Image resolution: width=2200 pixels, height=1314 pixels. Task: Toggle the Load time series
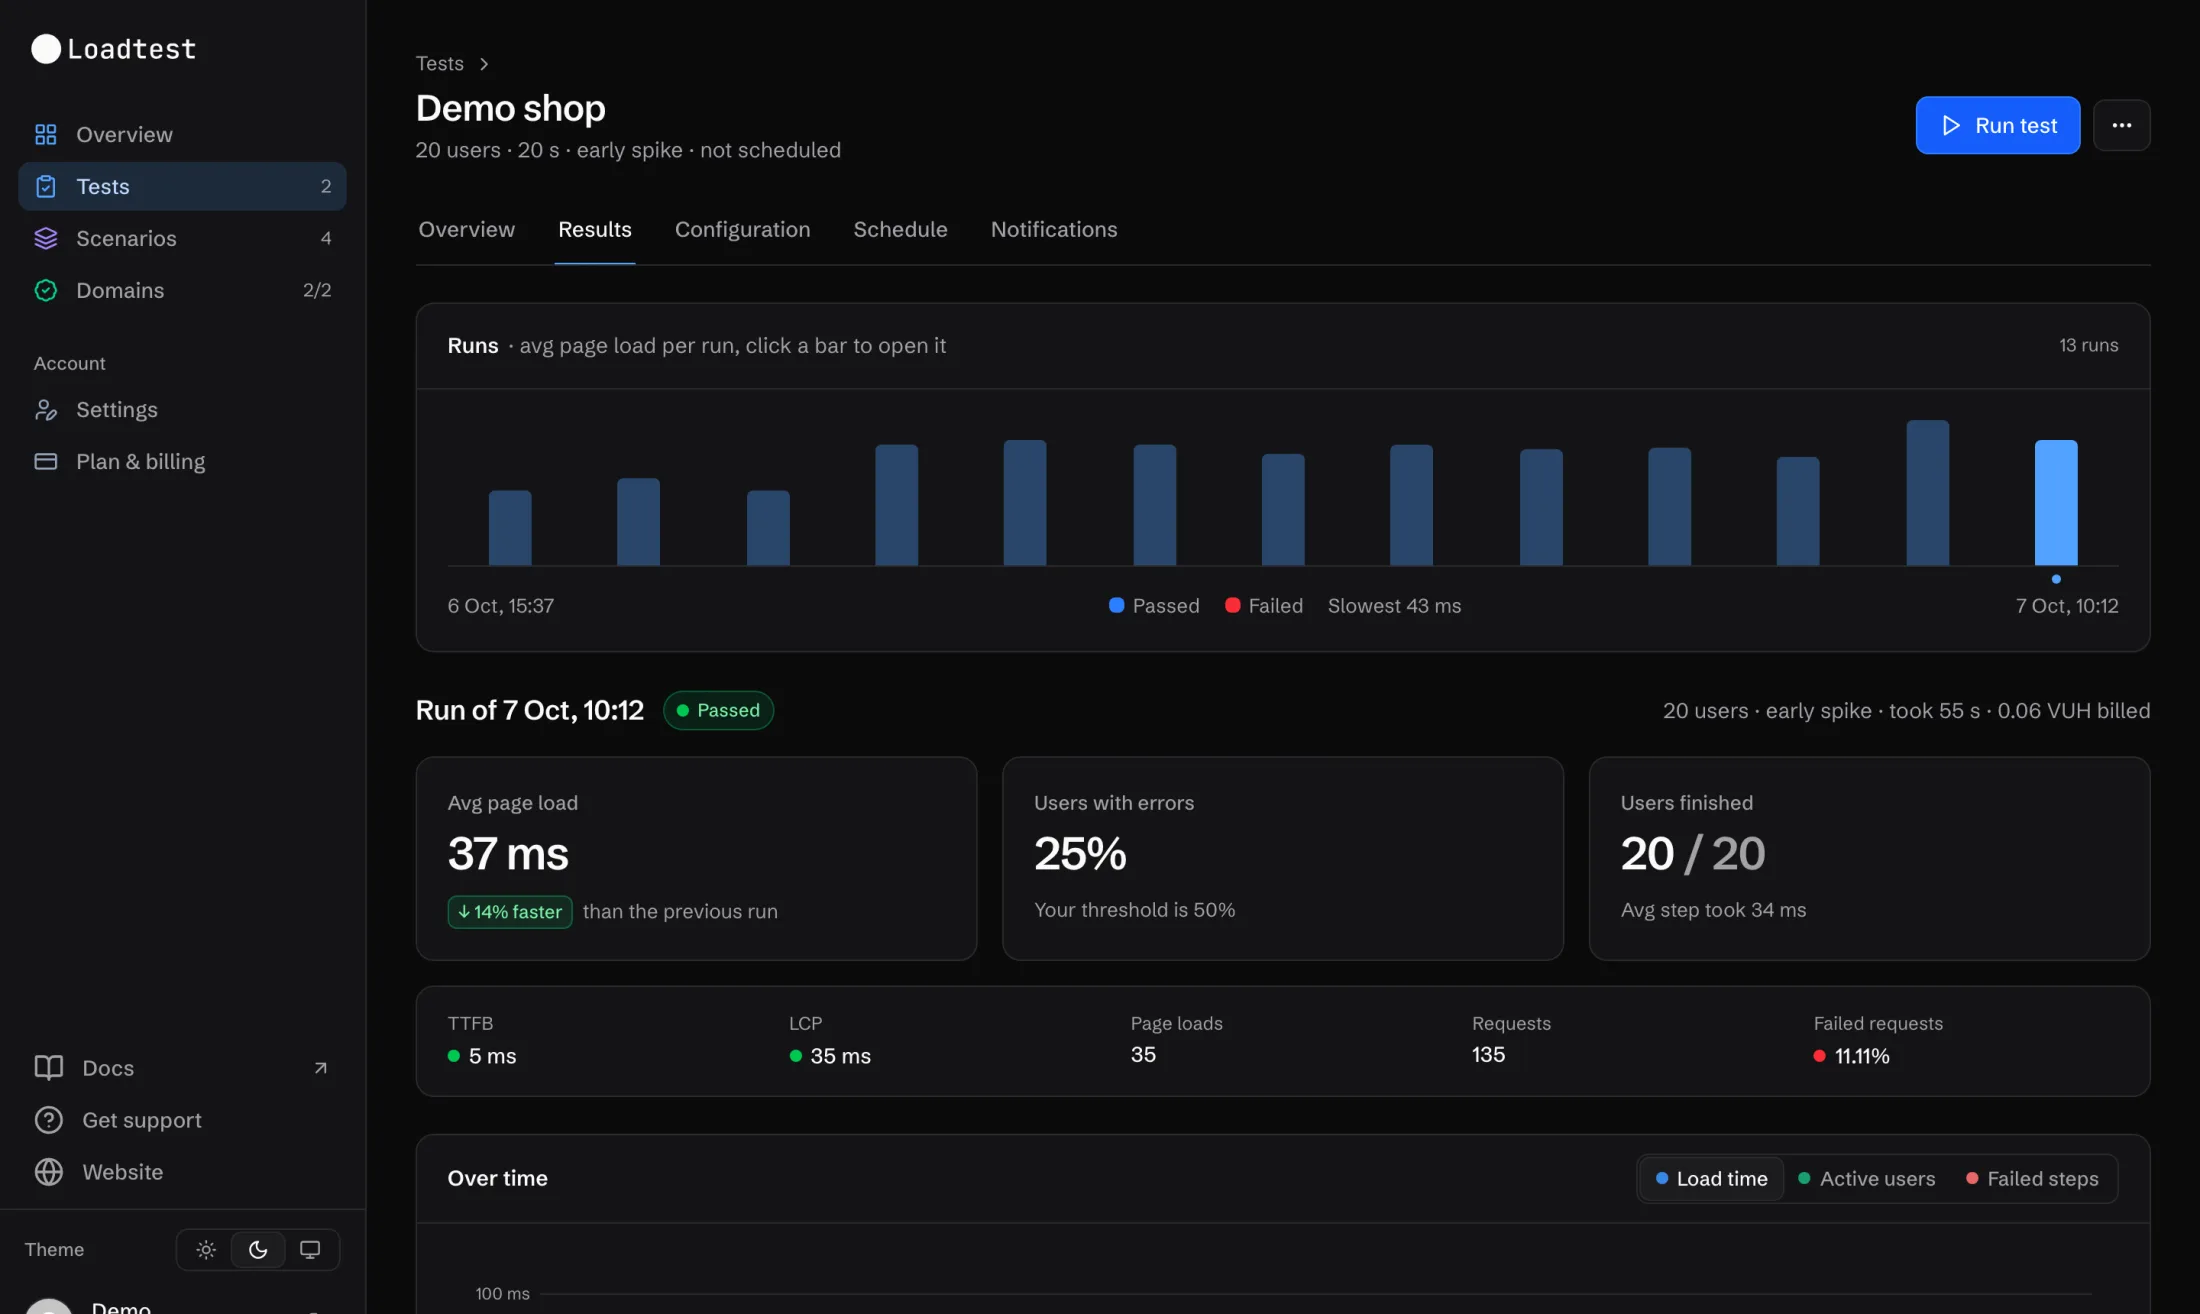pyautogui.click(x=1712, y=1179)
